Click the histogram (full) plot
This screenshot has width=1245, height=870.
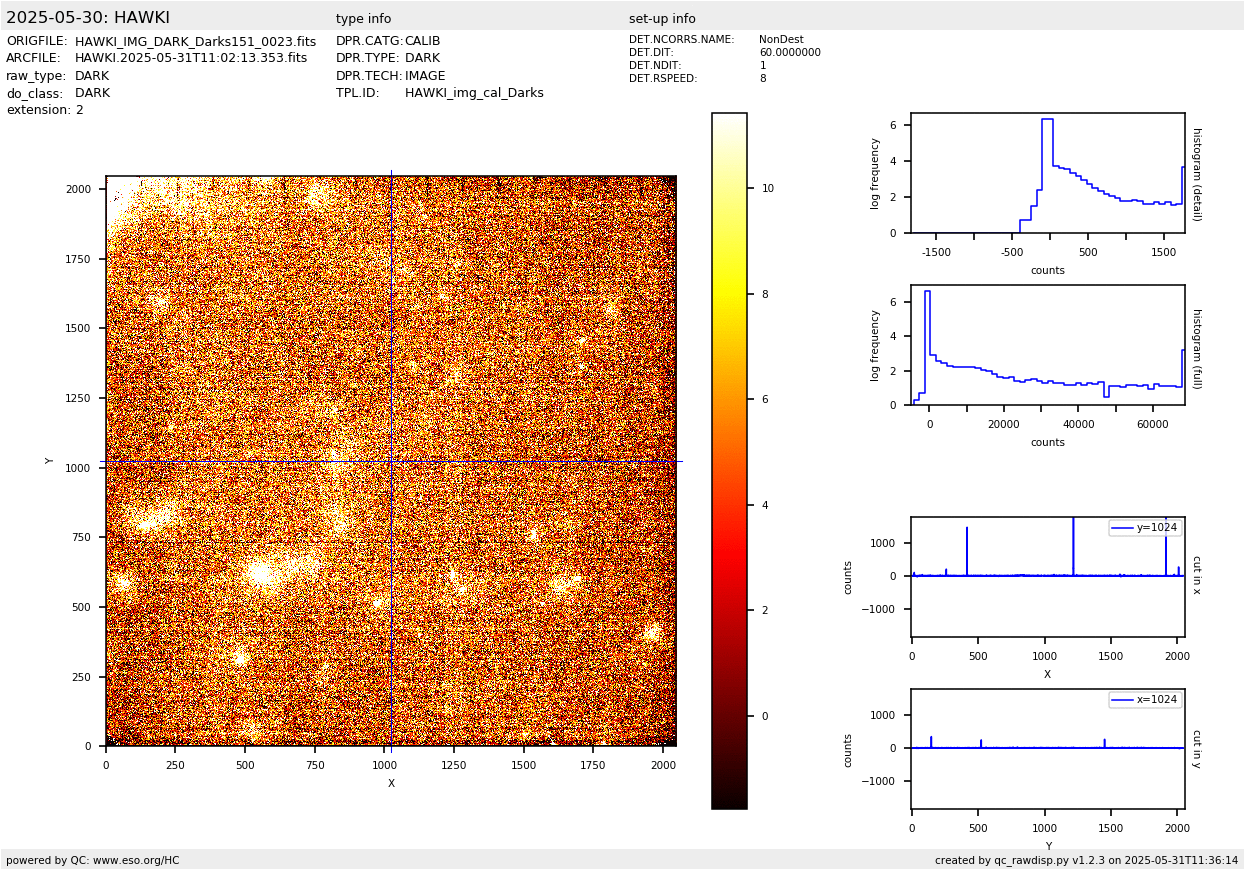1047,345
